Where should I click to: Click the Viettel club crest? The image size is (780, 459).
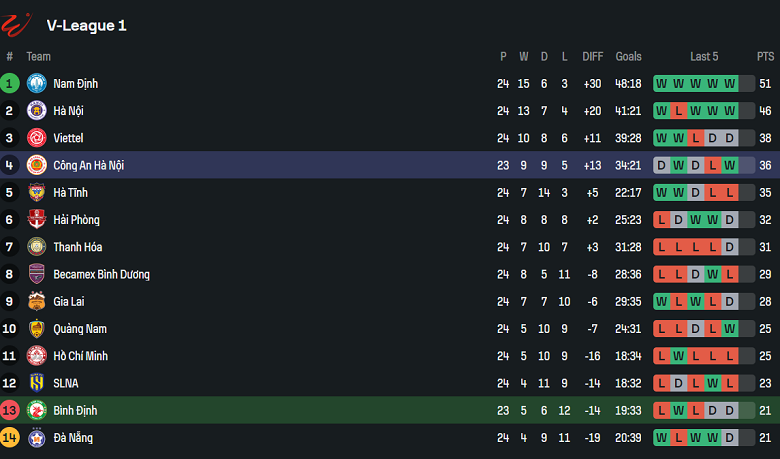pos(37,138)
